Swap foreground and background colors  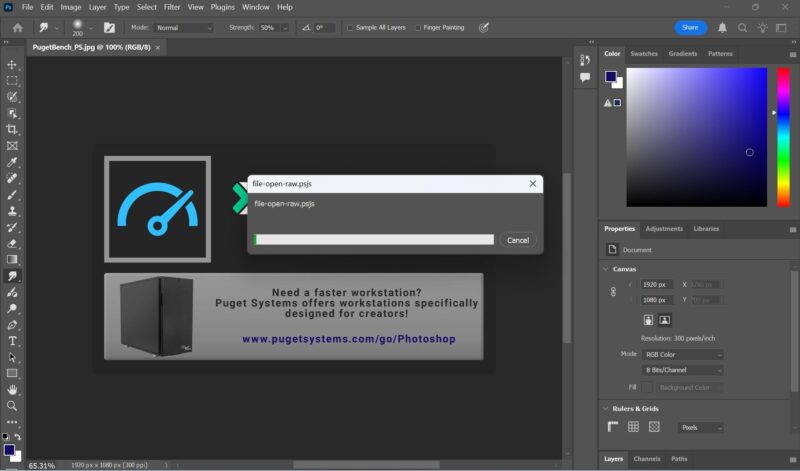pos(17,437)
